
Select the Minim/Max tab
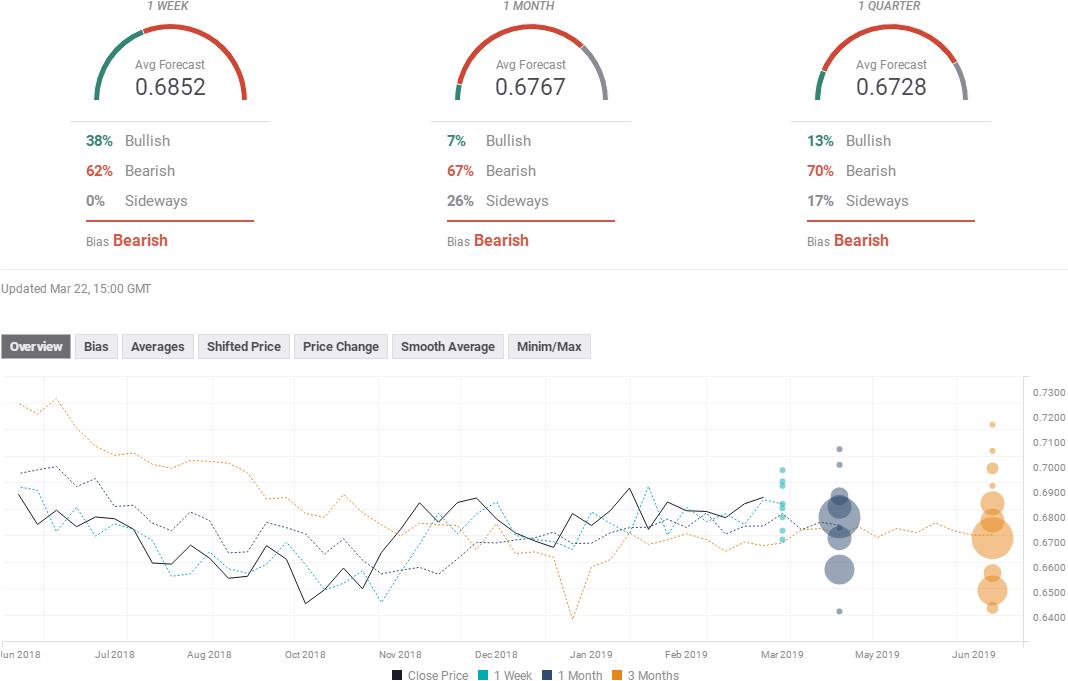[x=549, y=347]
